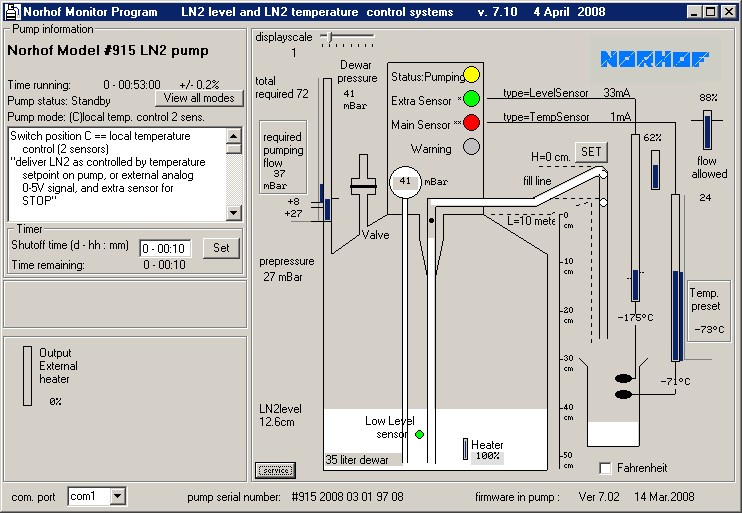Click the yellow Status Pumping indicator light
Screen dimensions: 742x513
(x=471, y=75)
